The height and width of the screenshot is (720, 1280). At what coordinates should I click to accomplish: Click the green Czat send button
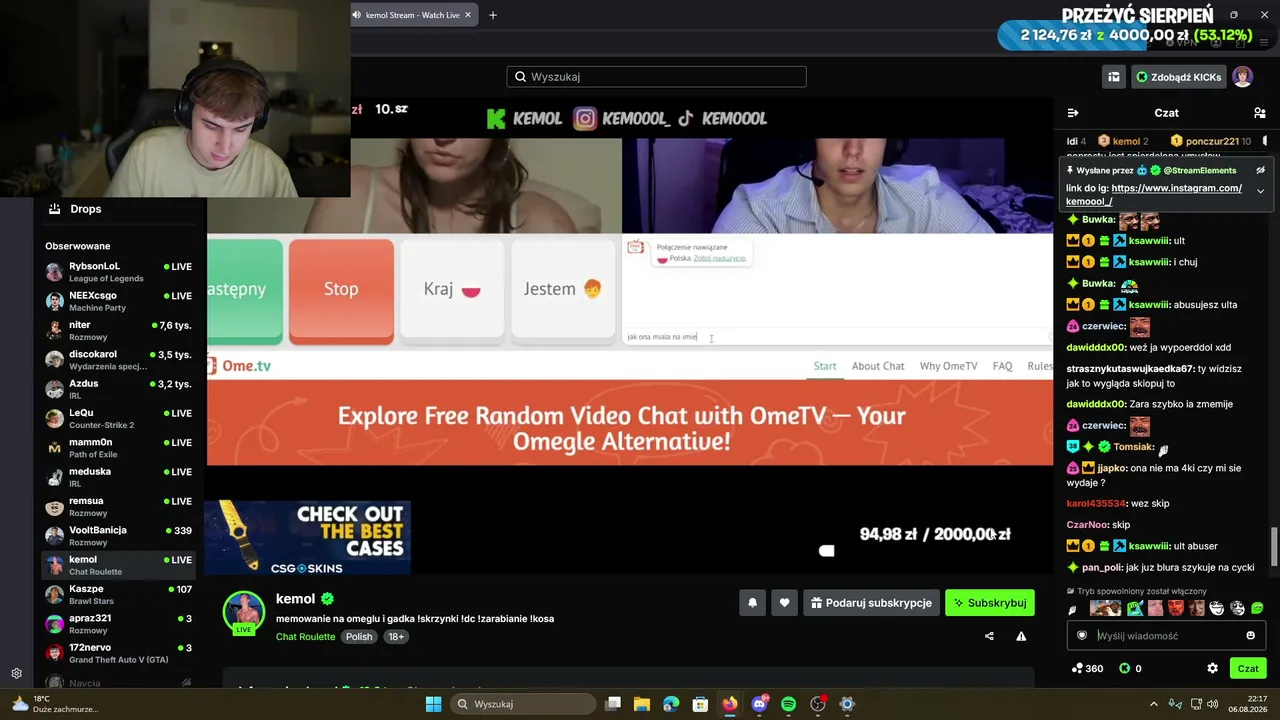(x=1248, y=668)
